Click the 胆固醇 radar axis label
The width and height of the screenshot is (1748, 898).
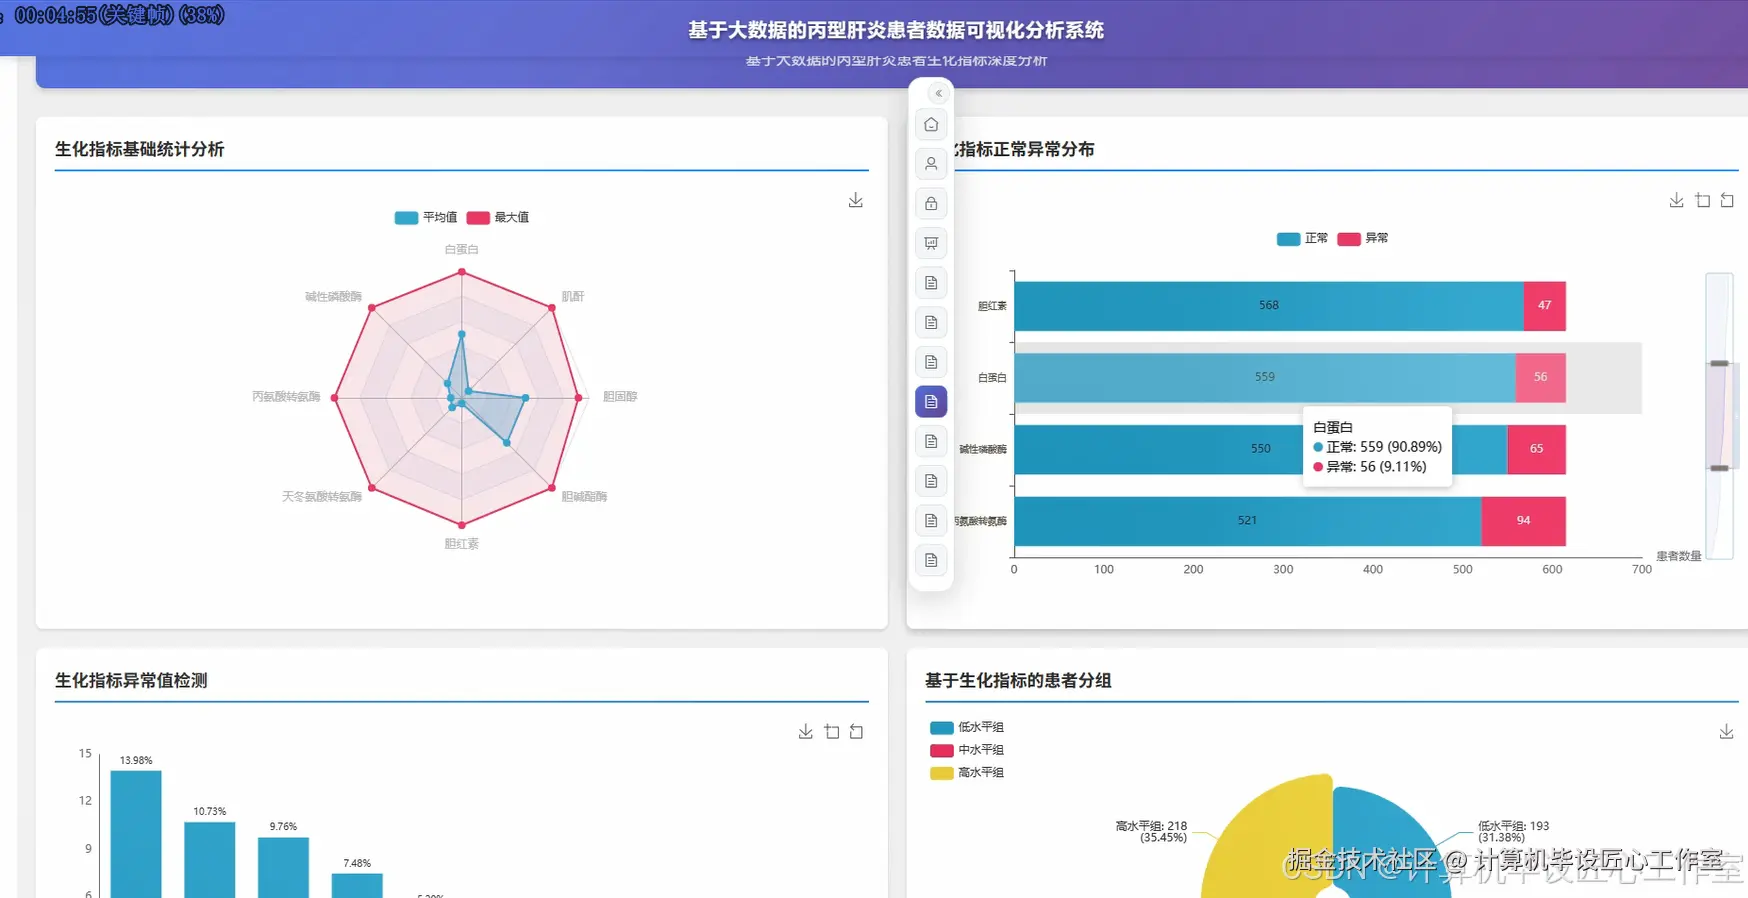tap(620, 397)
